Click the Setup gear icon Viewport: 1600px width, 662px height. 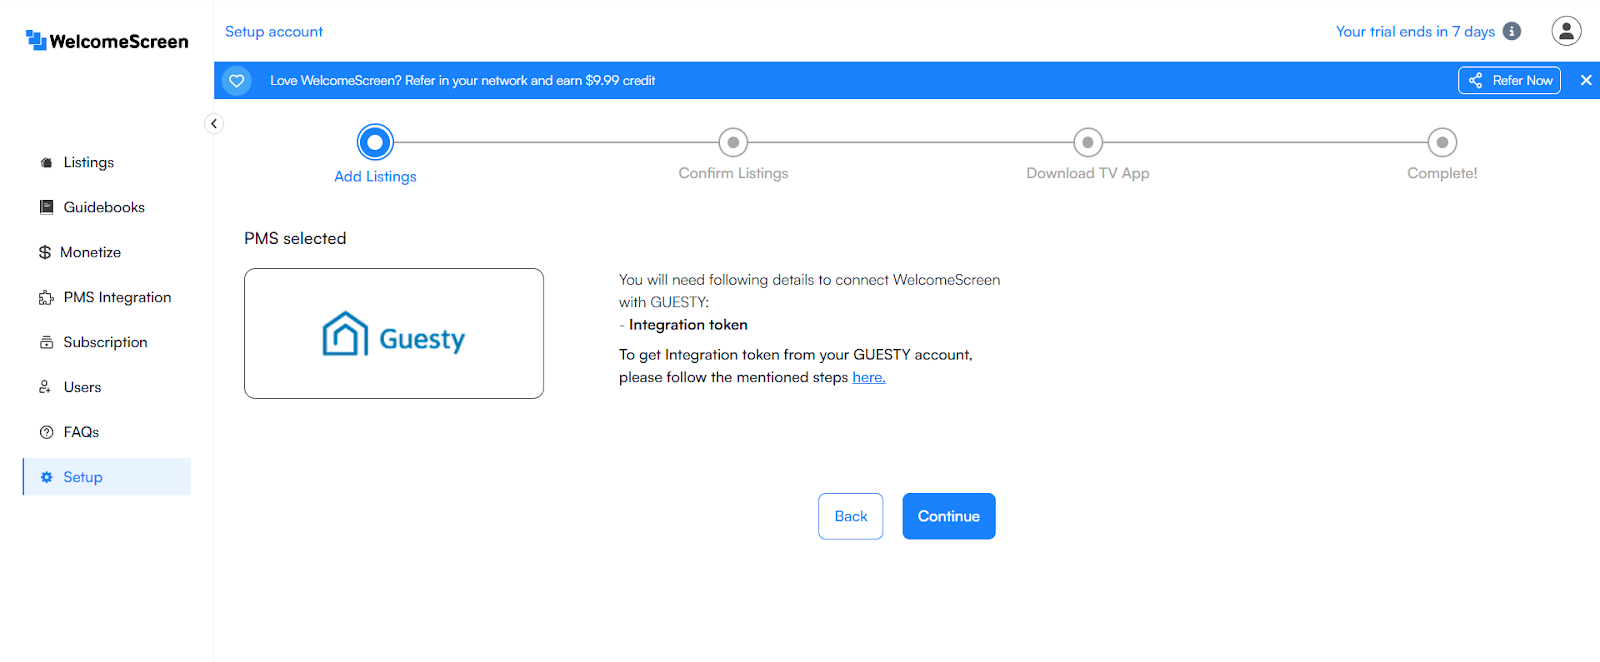click(x=46, y=477)
